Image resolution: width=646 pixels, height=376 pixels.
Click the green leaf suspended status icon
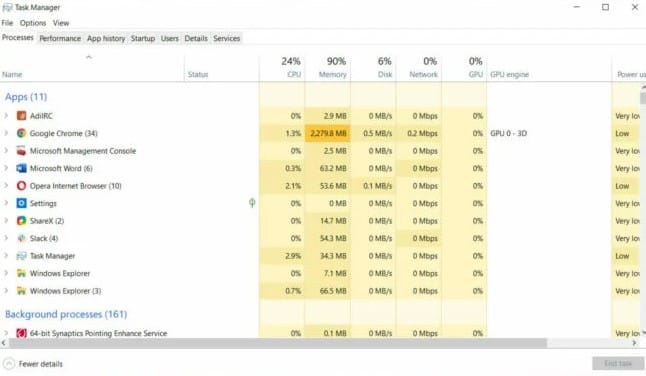[252, 203]
